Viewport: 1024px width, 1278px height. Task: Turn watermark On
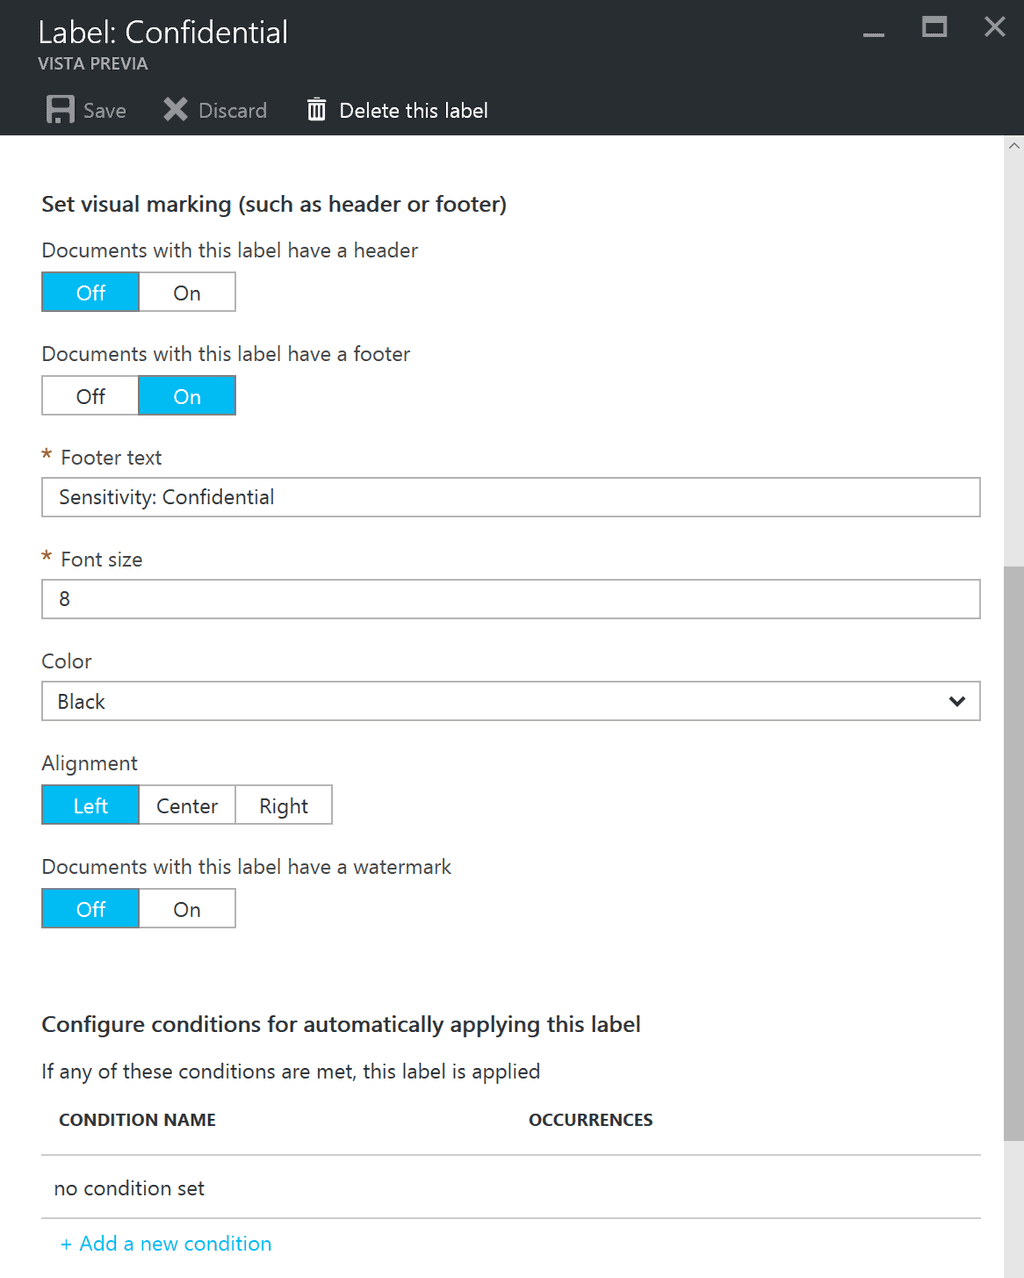pyautogui.click(x=187, y=909)
